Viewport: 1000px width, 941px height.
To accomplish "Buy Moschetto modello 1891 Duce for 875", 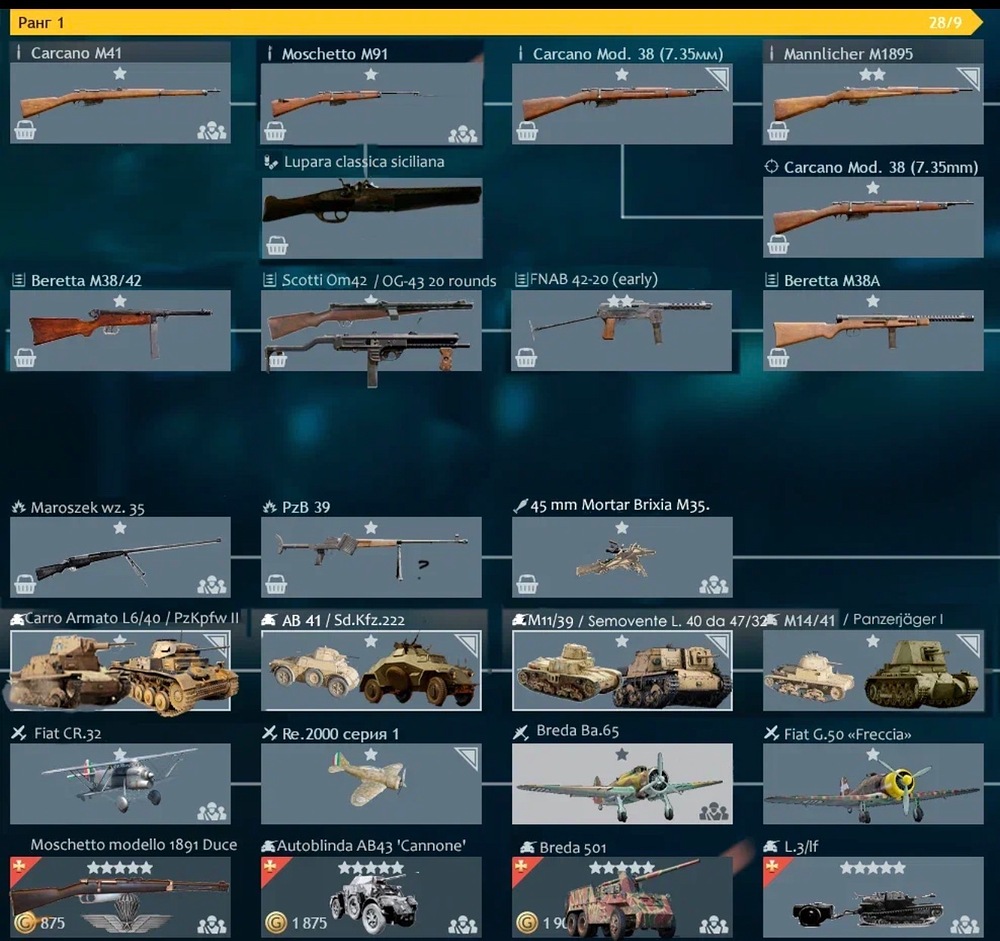I will [40, 922].
